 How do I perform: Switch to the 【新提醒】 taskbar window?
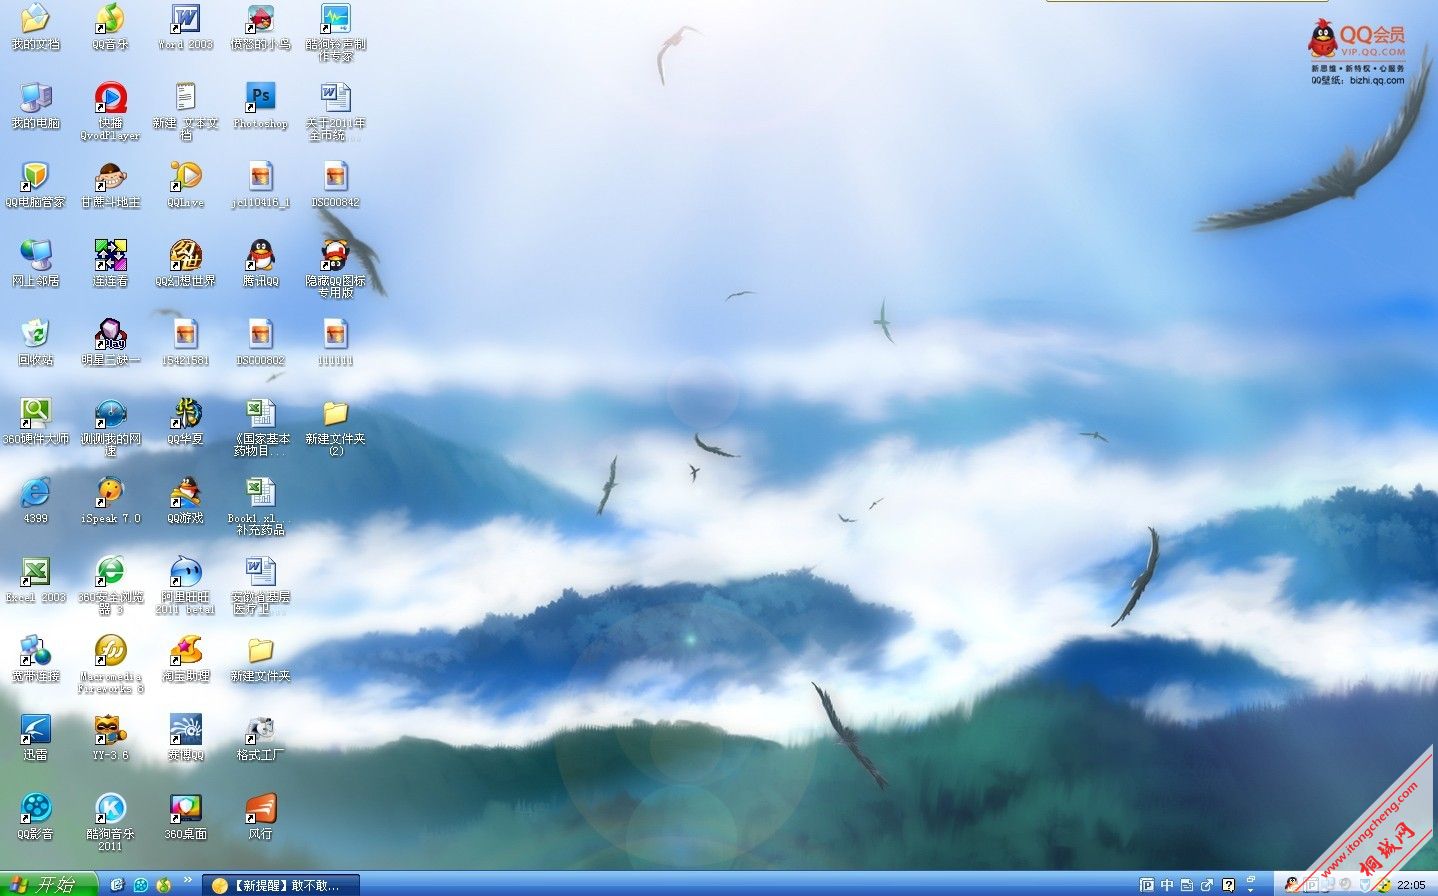coord(280,885)
